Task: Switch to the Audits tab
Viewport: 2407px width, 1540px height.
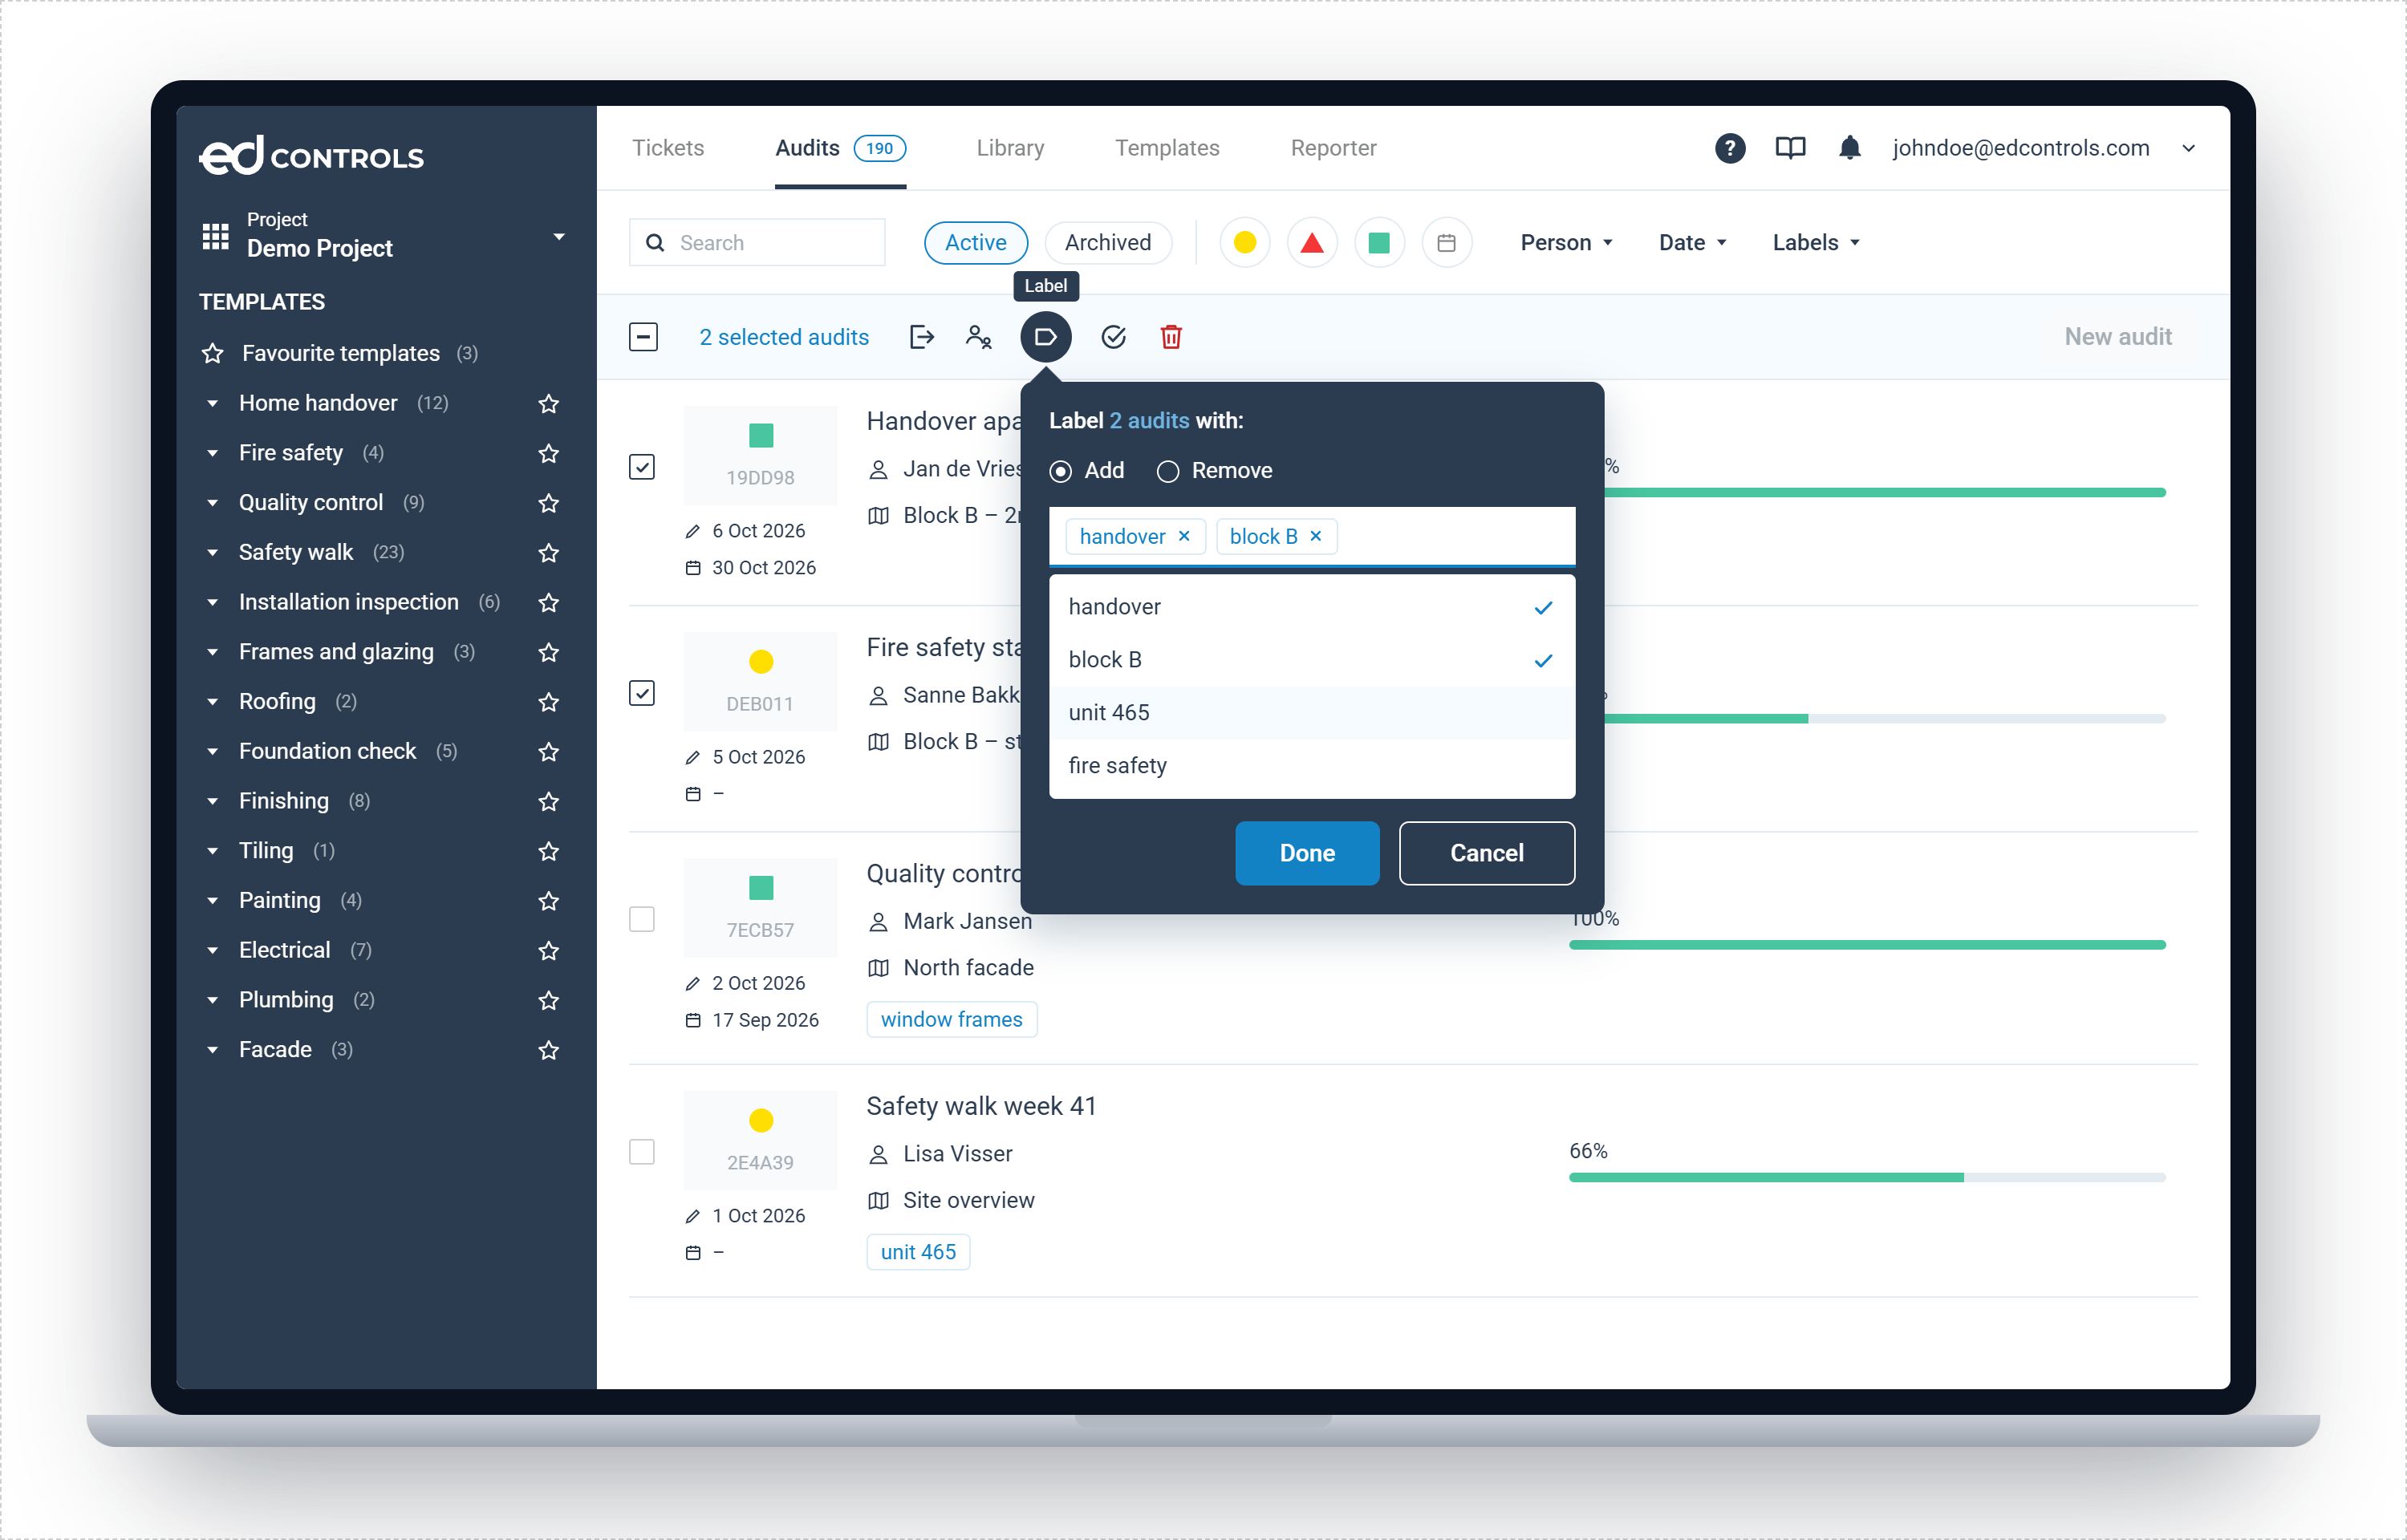Action: click(x=840, y=148)
